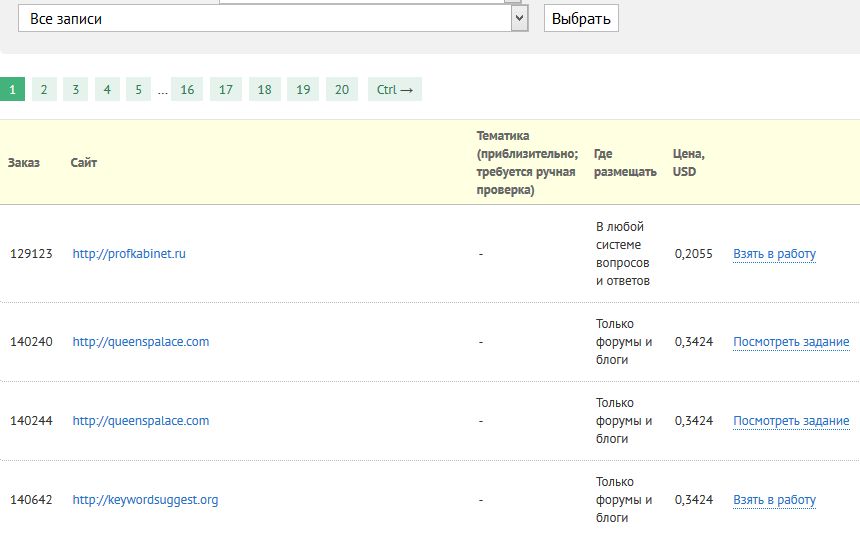The width and height of the screenshot is (860, 536).
Task: Take order 129123 via "Взять в работу"
Action: point(774,254)
